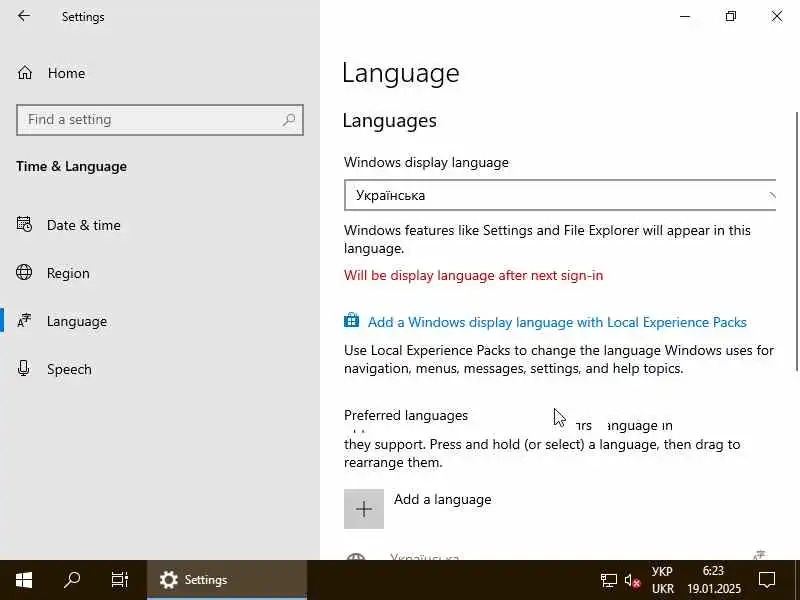Click the red sign-in notice text
The height and width of the screenshot is (600, 800).
coord(473,276)
